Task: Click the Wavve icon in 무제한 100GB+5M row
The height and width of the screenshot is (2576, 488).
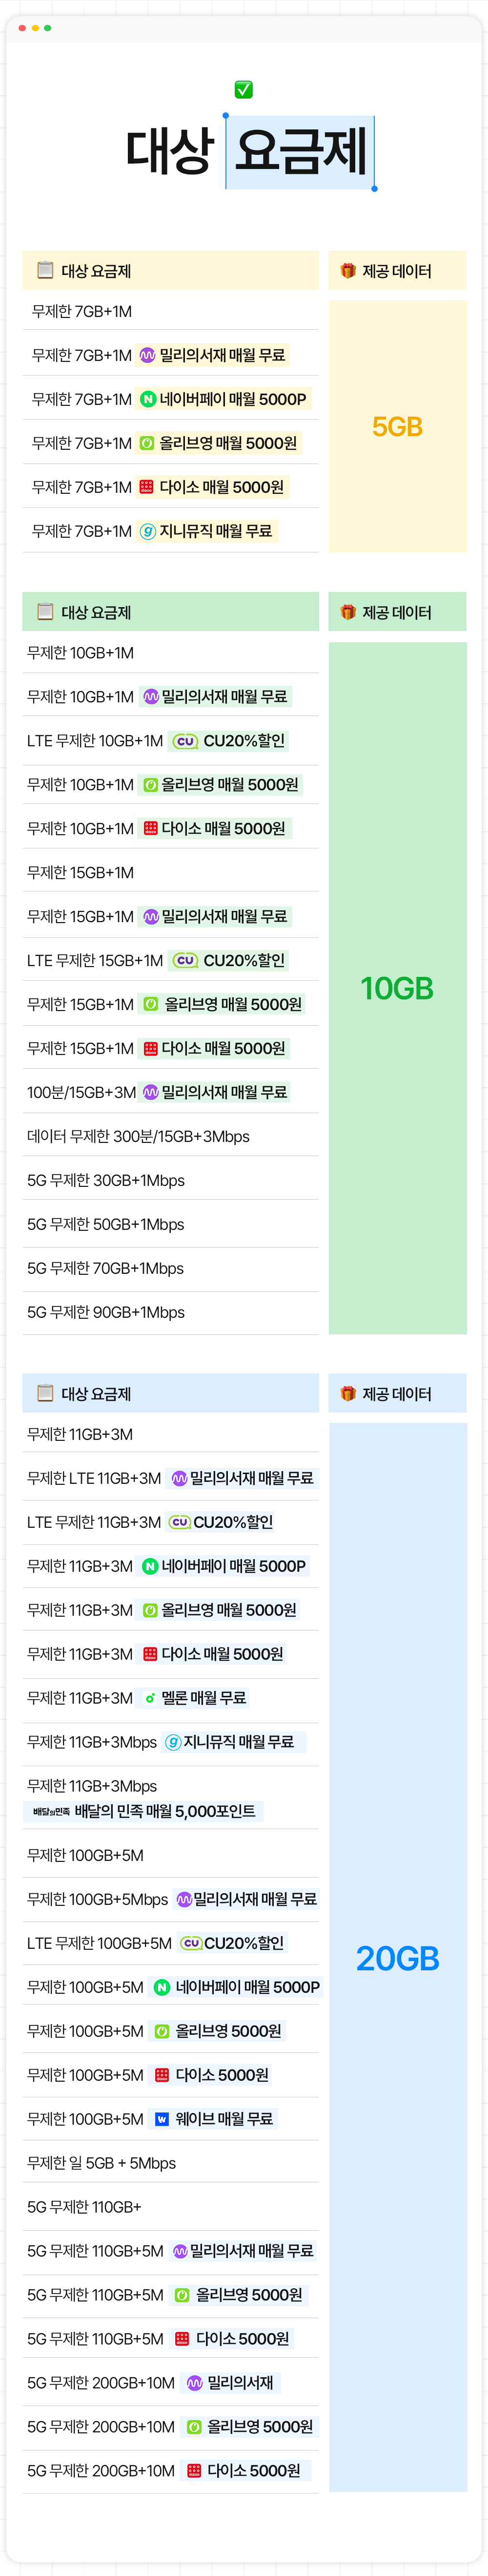Action: pyautogui.click(x=162, y=2119)
